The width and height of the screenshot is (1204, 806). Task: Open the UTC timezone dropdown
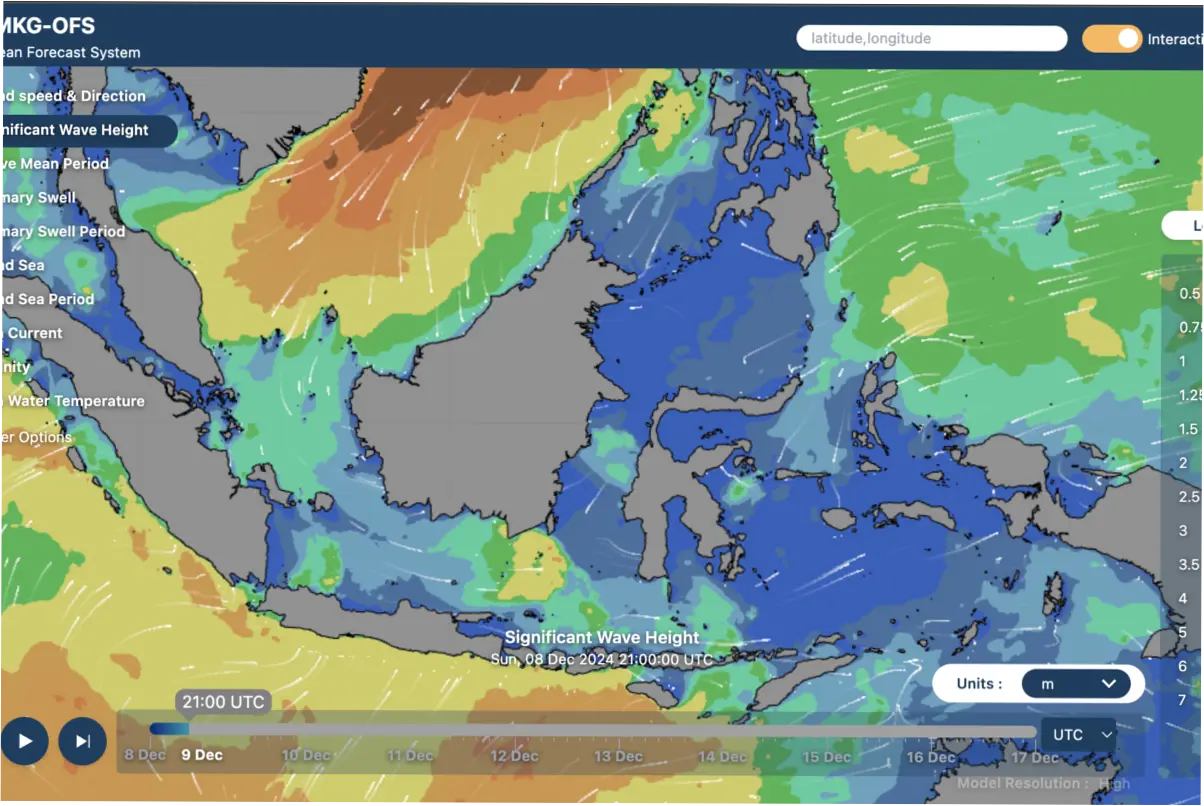(1079, 735)
